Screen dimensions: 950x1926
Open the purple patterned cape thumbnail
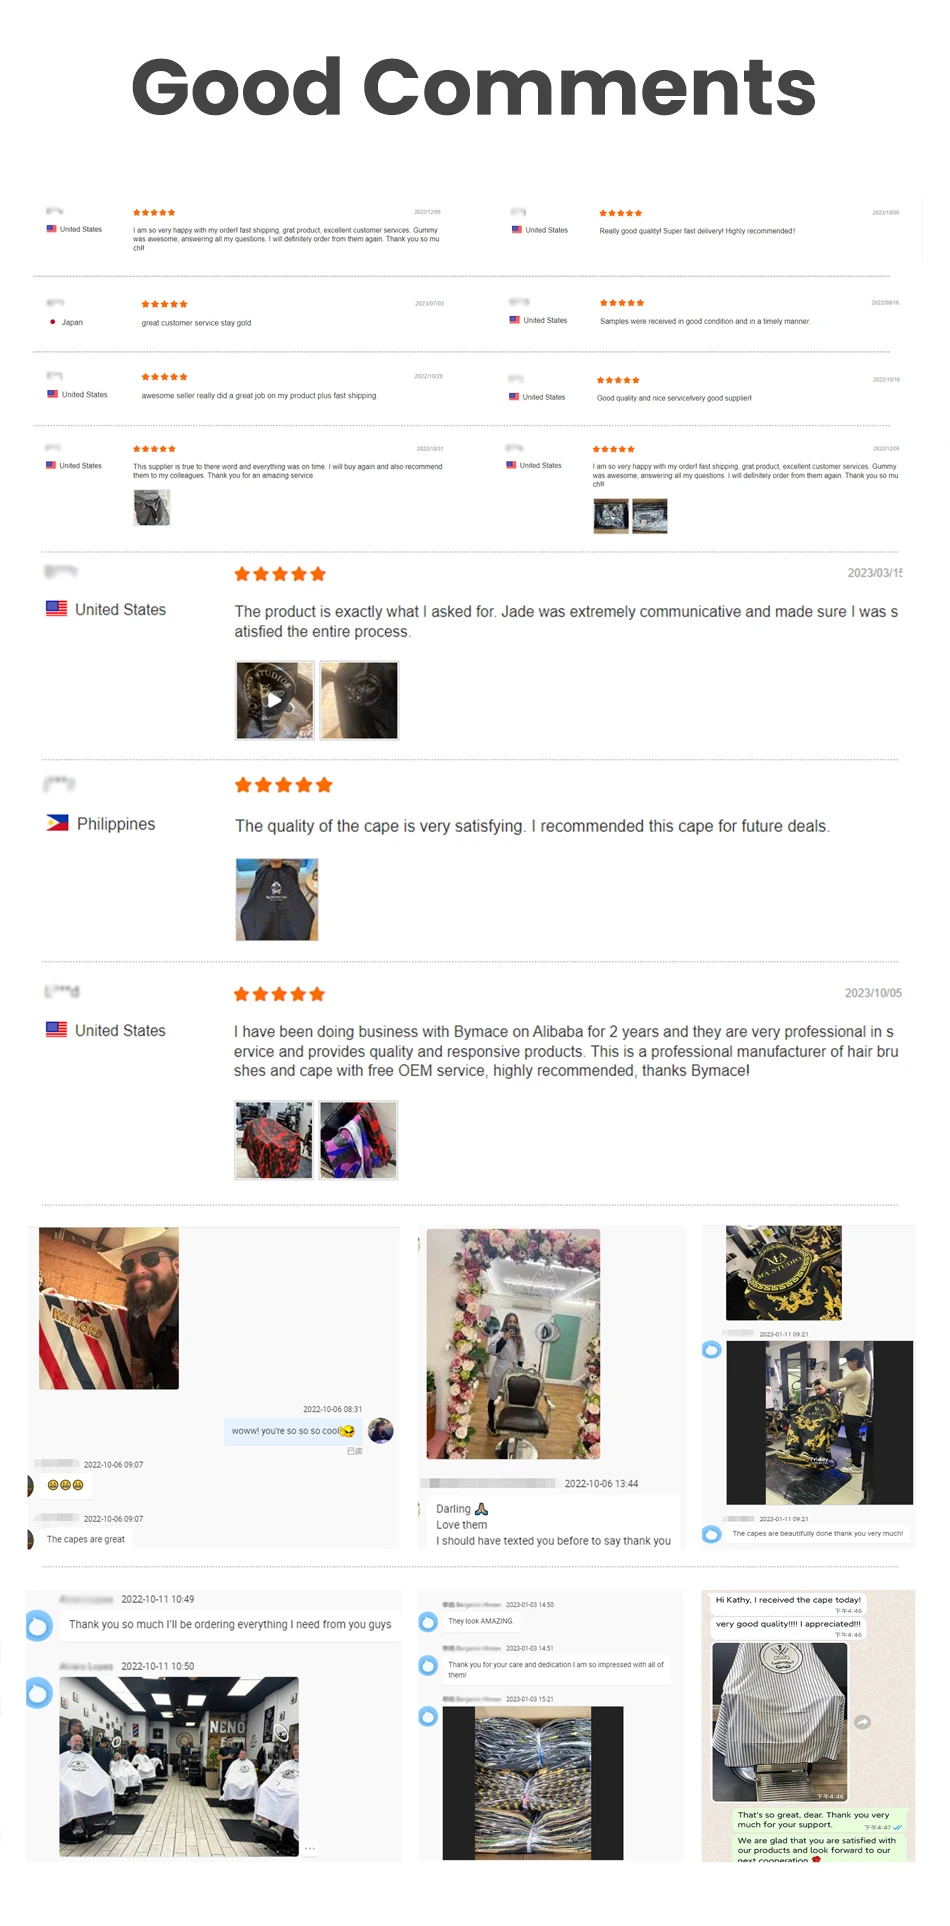(x=358, y=1140)
